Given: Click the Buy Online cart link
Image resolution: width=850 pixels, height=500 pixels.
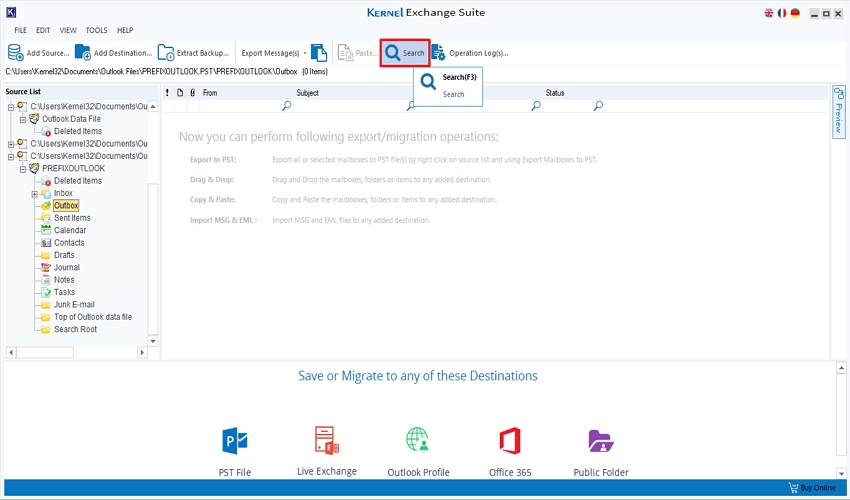Looking at the screenshot, I should (x=812, y=488).
